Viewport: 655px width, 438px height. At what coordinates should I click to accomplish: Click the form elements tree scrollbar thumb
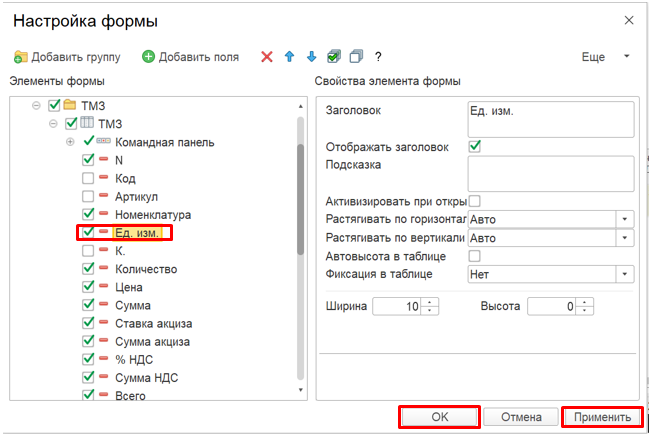[x=300, y=199]
